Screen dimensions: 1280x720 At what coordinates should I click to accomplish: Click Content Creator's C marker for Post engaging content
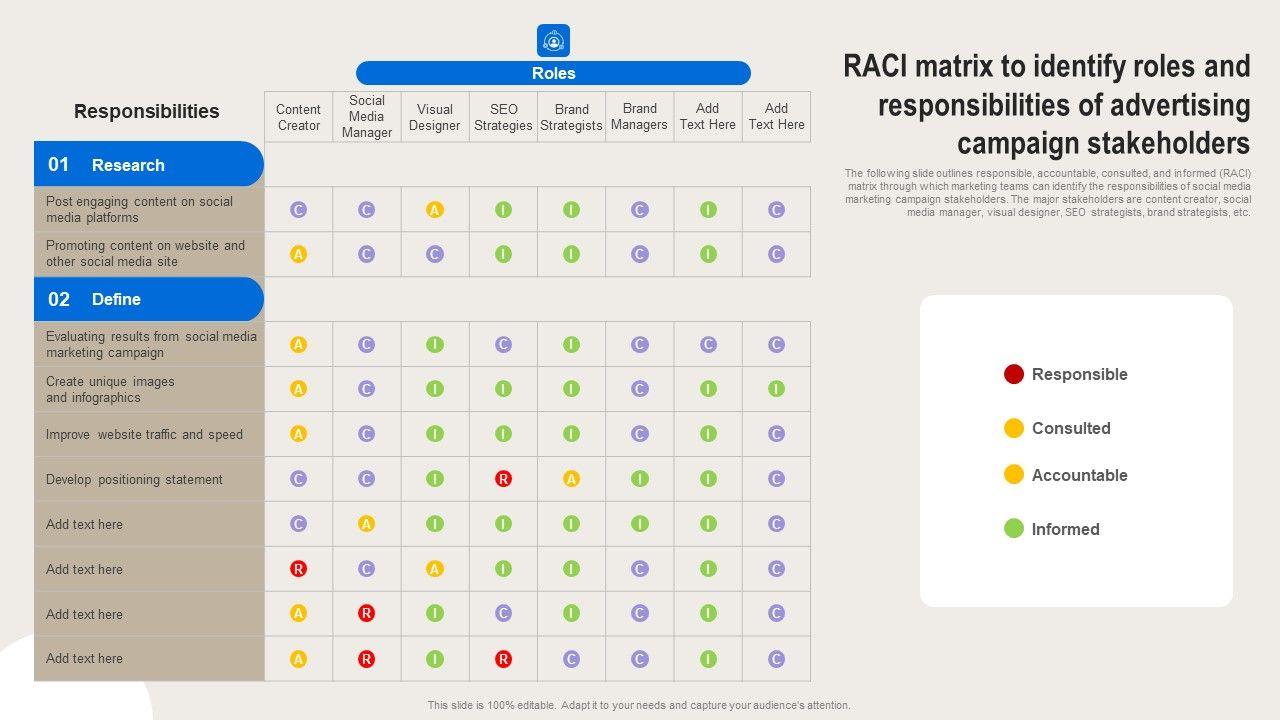click(x=298, y=210)
